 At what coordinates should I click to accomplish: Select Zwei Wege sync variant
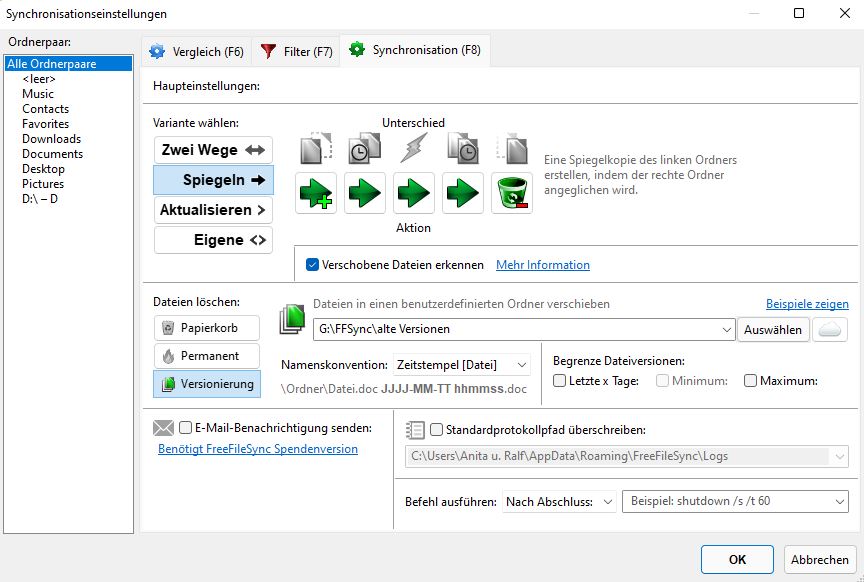pos(213,150)
